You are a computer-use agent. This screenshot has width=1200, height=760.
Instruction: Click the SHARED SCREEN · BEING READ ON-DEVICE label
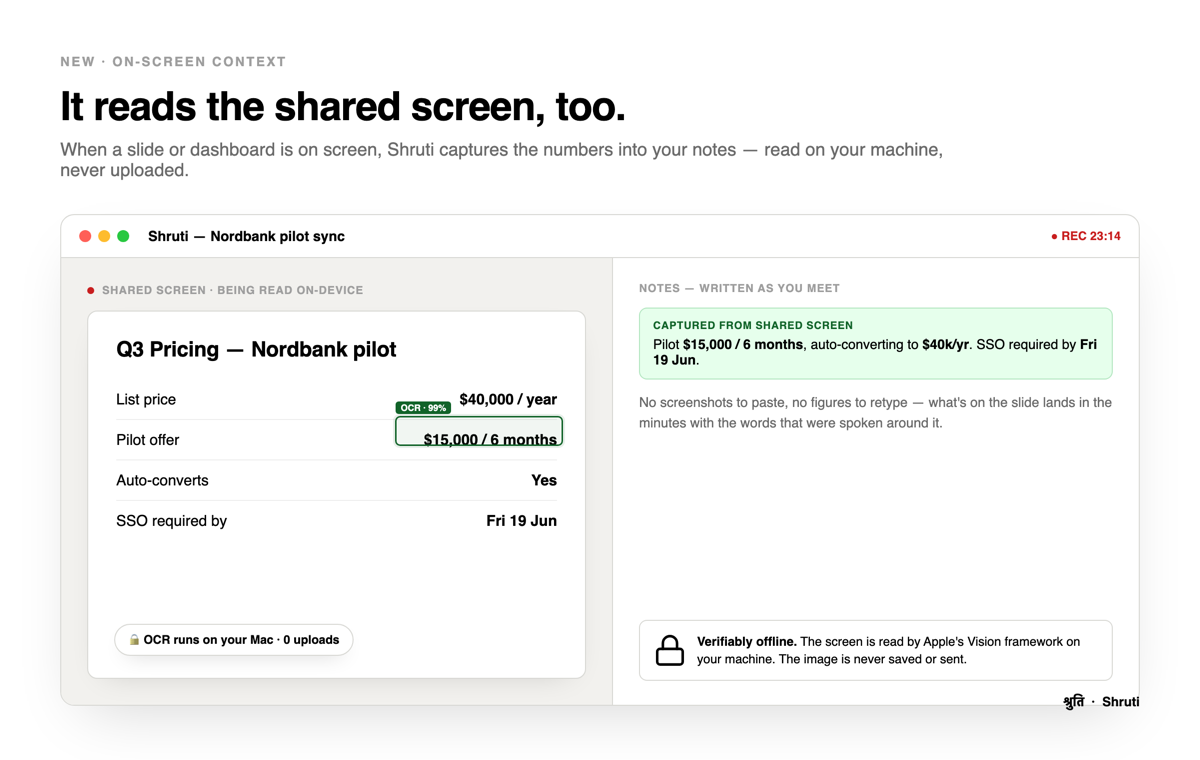click(x=232, y=290)
